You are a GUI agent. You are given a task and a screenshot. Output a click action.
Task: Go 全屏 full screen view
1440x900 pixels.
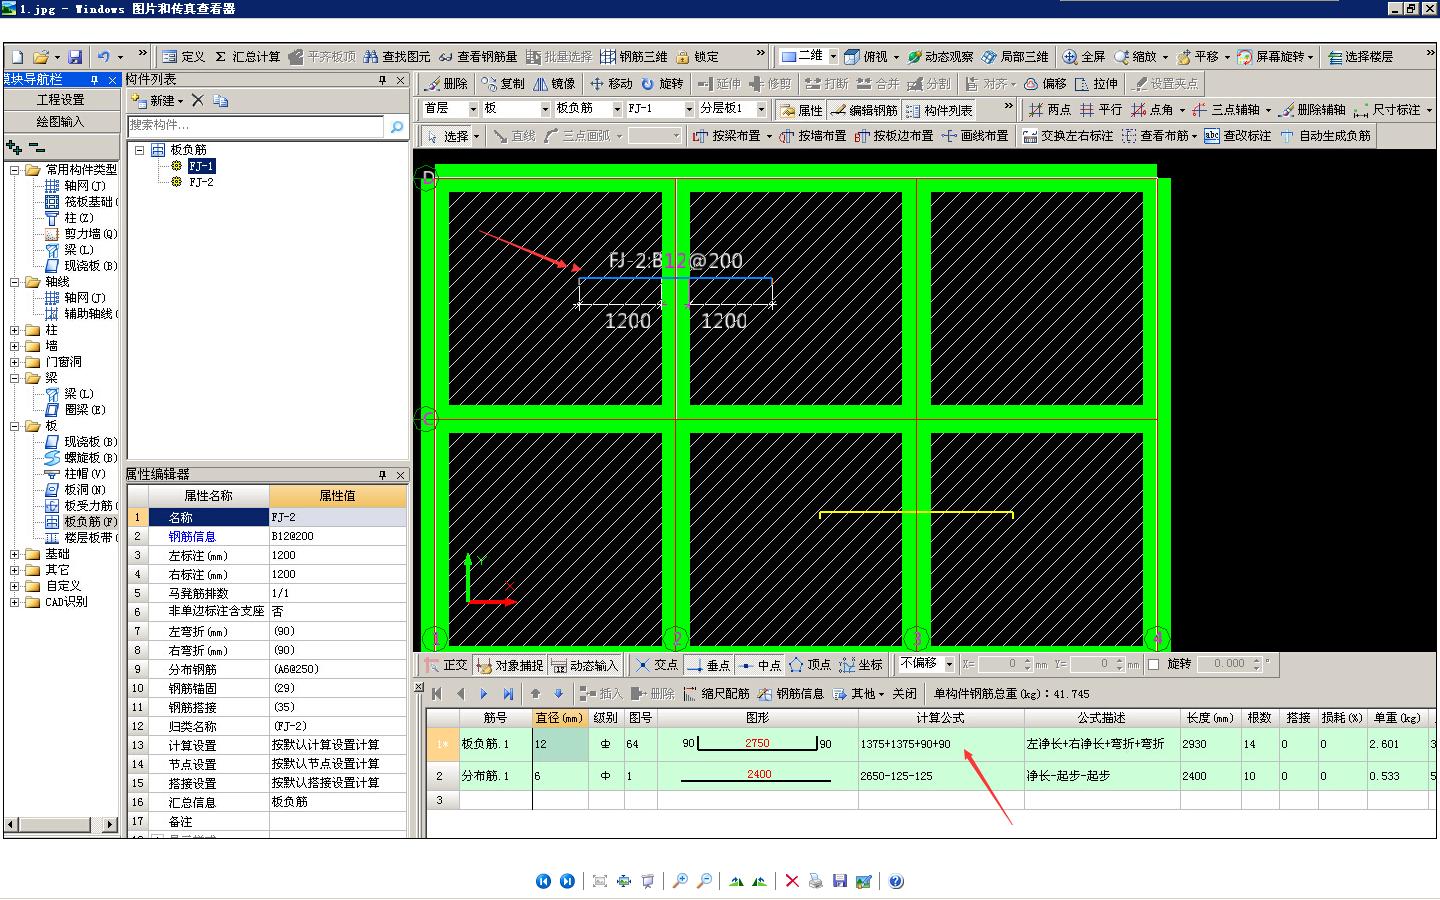[1084, 57]
